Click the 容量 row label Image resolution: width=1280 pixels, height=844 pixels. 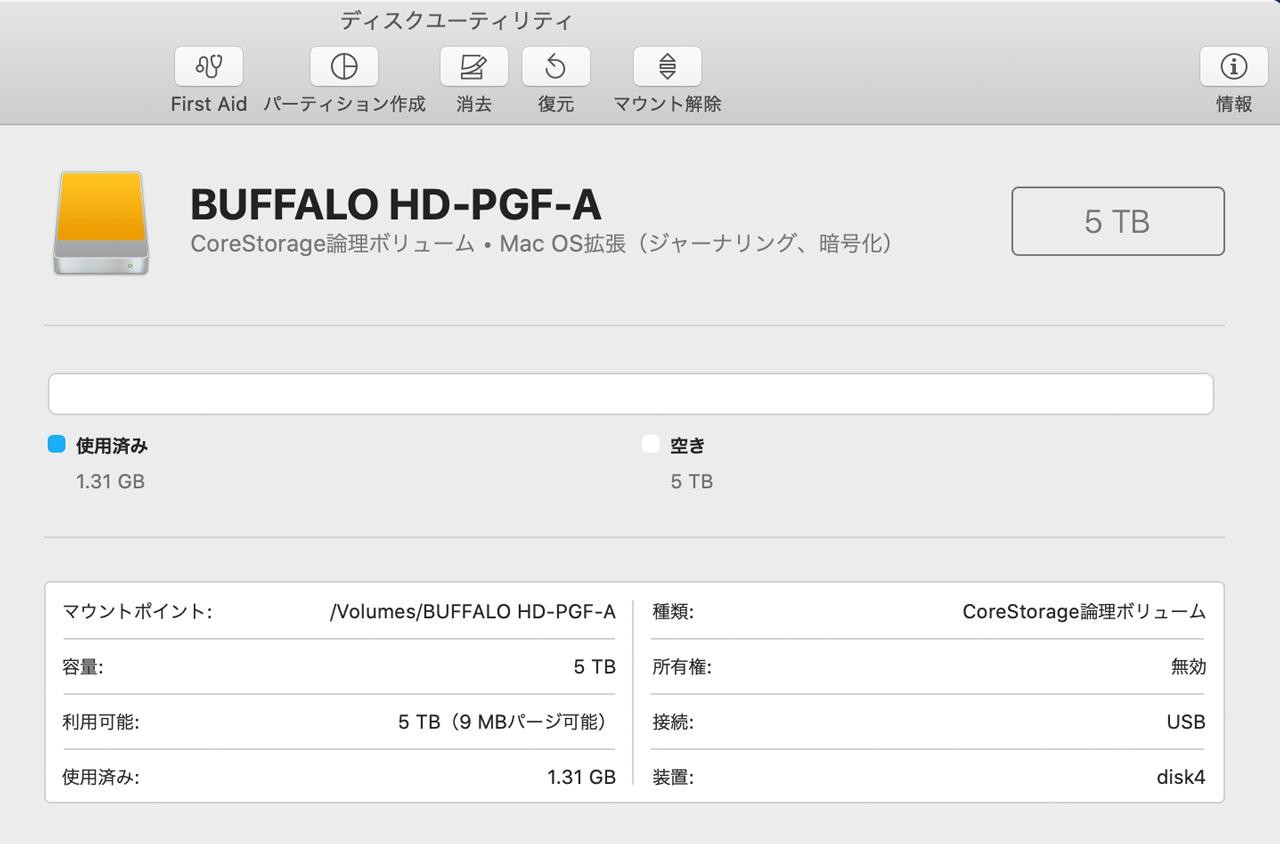click(x=83, y=667)
